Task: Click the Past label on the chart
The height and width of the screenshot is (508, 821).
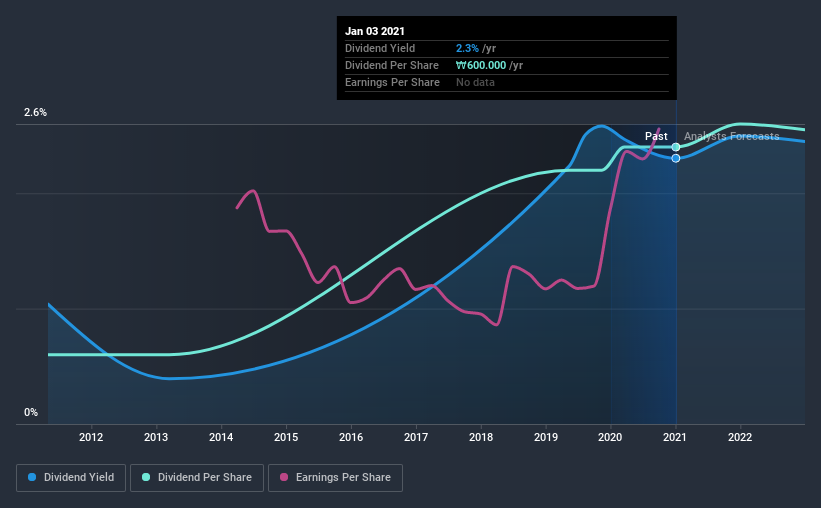Action: coord(656,136)
